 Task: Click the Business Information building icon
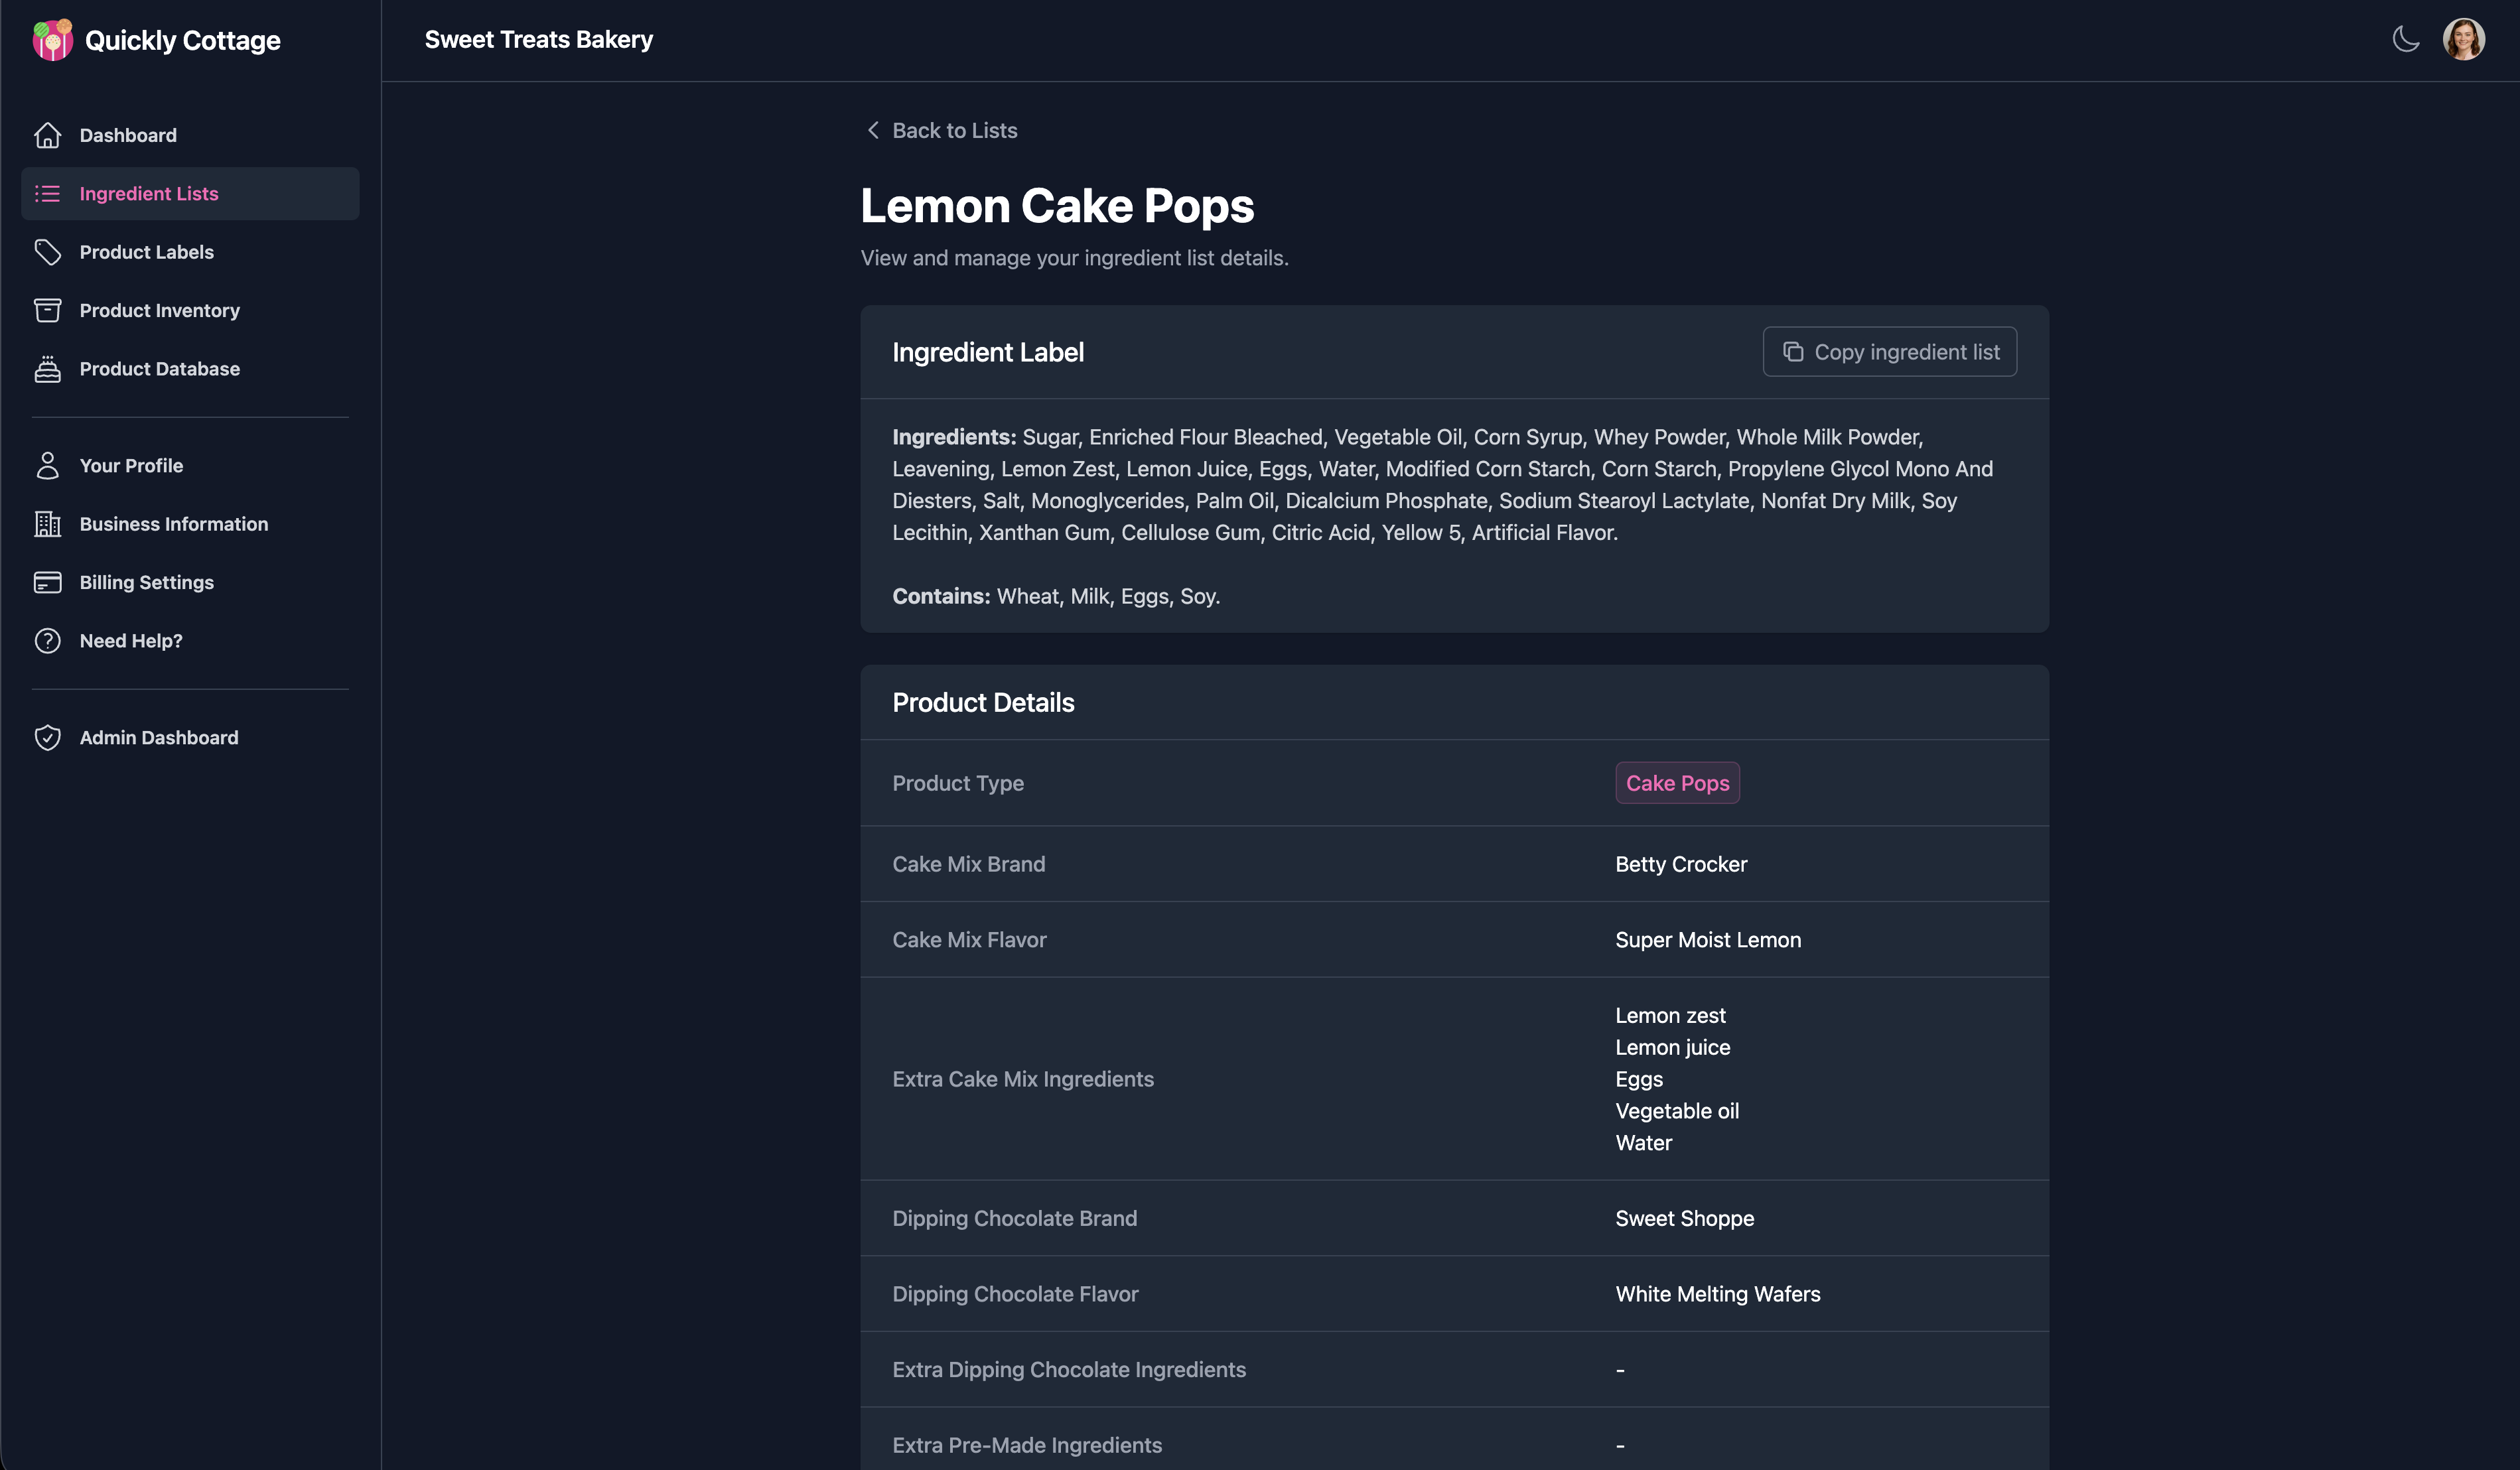tap(49, 523)
